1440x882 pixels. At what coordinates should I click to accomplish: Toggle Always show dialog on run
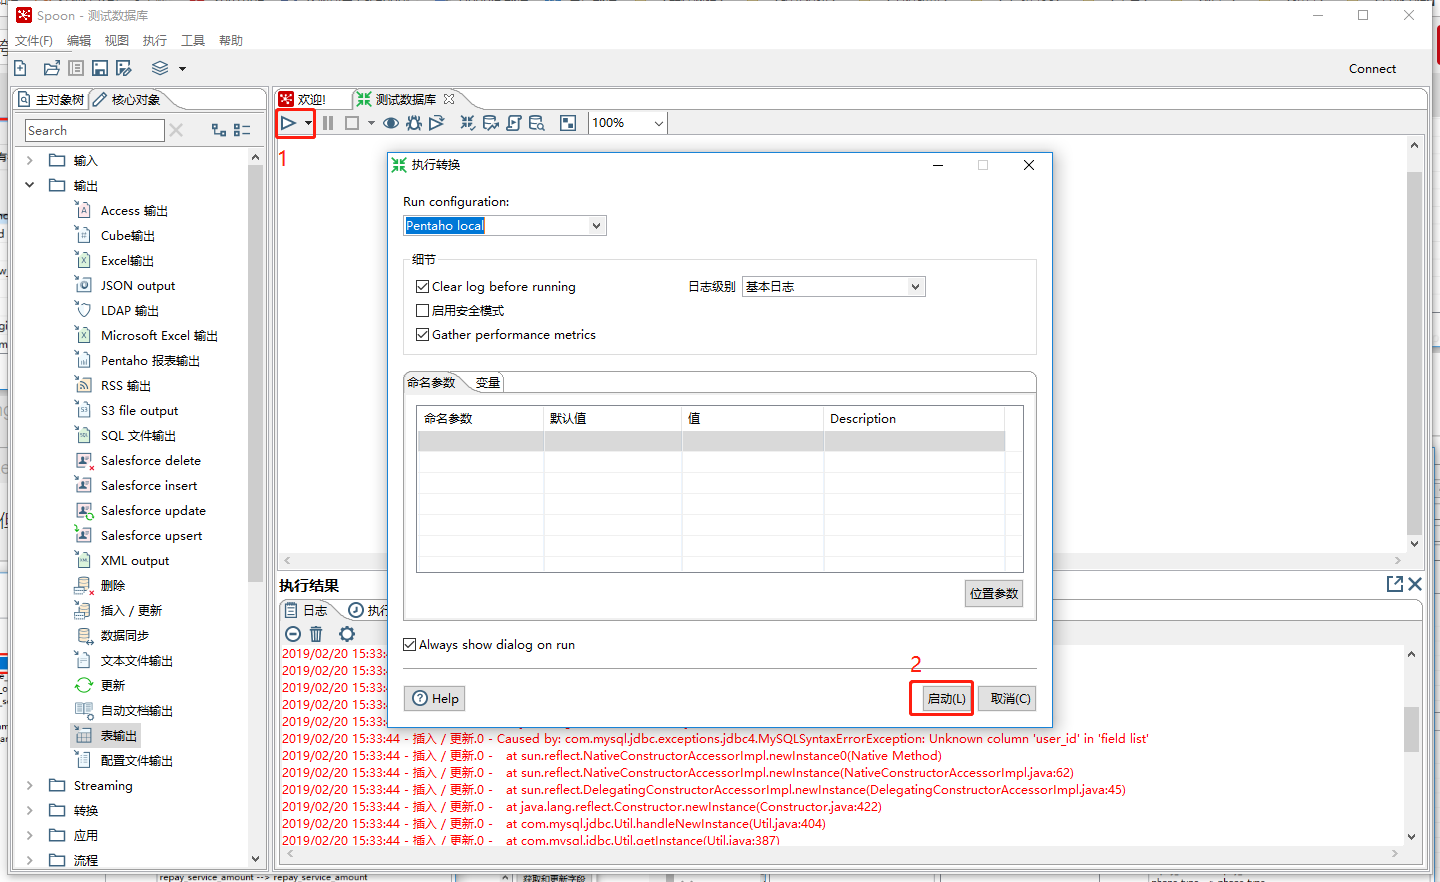click(x=409, y=644)
